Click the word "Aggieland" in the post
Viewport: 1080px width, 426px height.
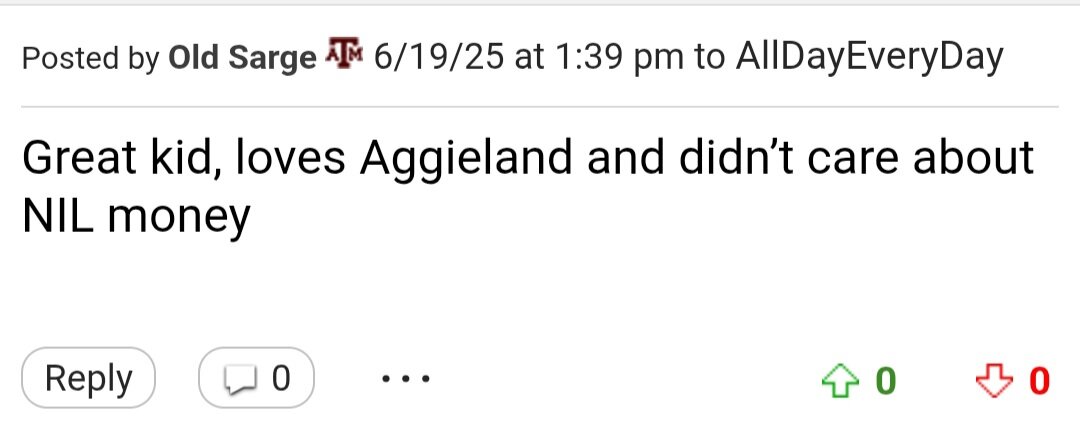466,159
